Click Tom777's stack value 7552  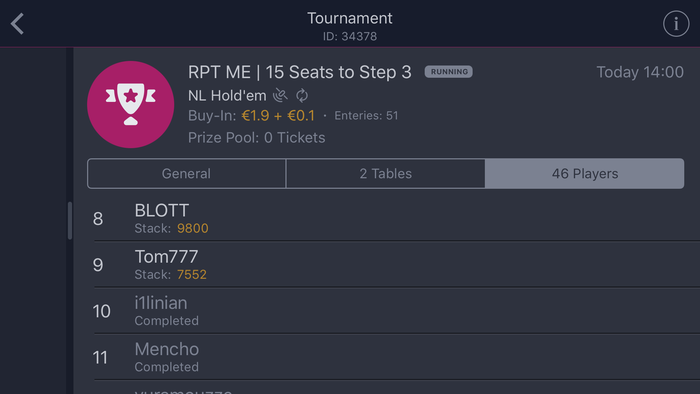tap(192, 274)
